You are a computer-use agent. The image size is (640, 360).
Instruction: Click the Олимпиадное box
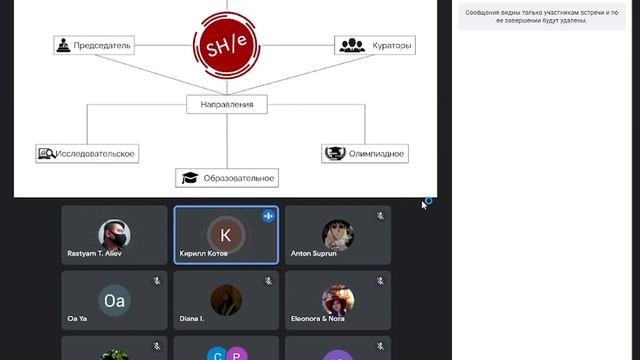(x=365, y=153)
